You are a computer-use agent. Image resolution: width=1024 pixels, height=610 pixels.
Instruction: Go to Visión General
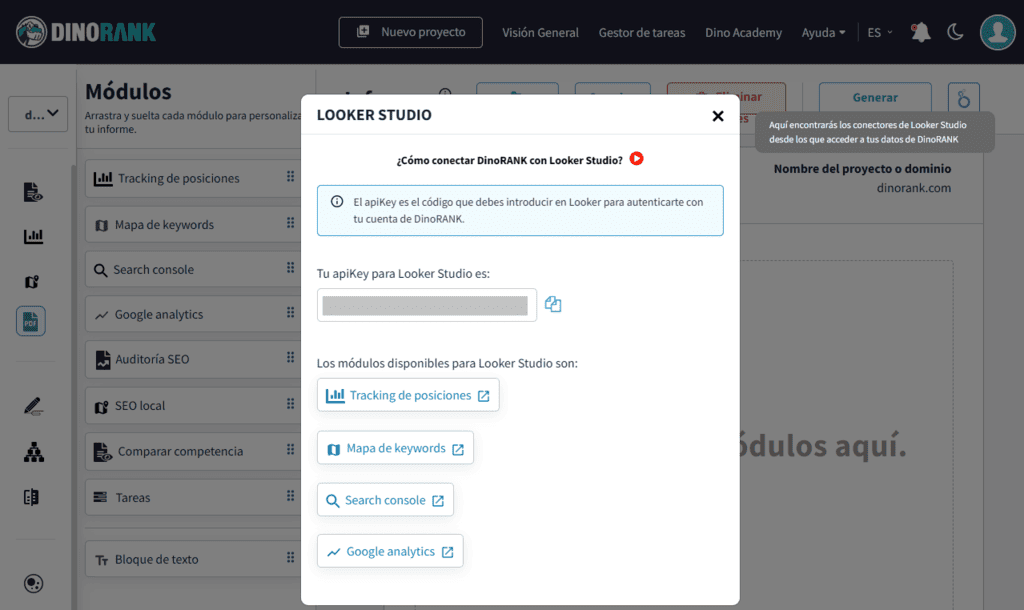point(540,33)
